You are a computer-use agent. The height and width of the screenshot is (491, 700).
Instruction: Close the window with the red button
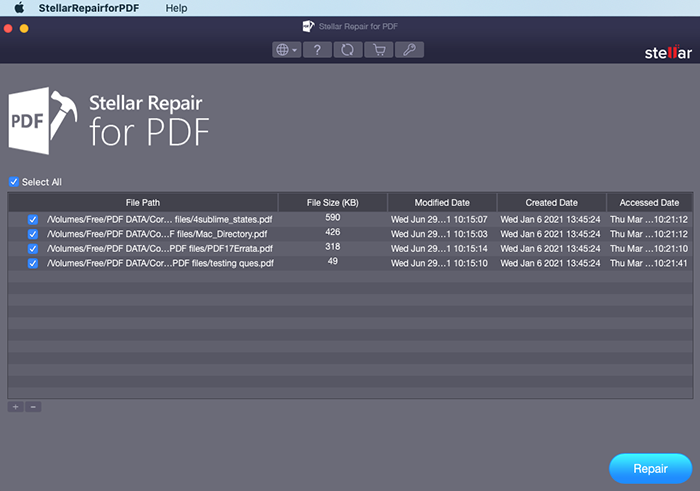[8, 29]
